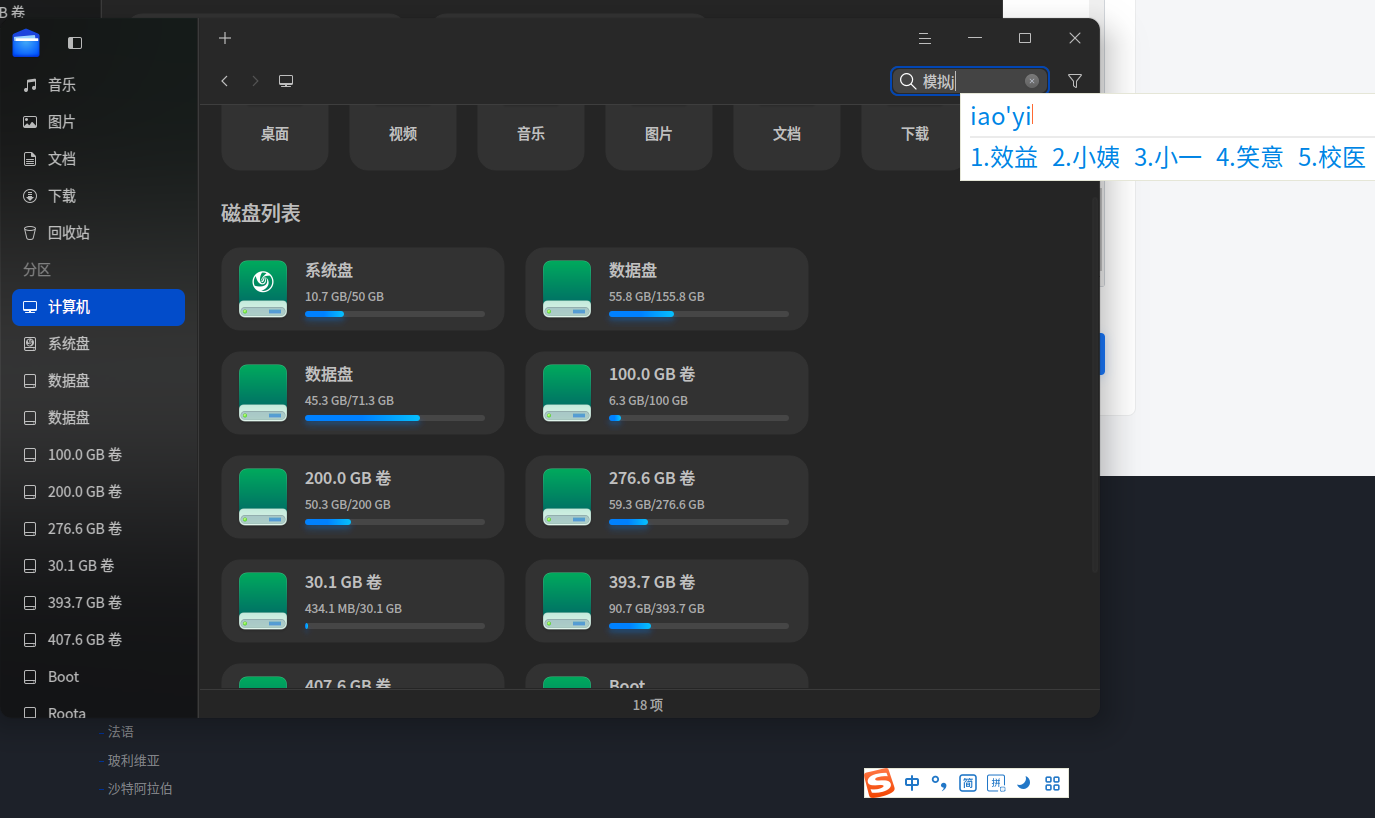
Task: Open the 30.1 GB 卷 disk card icon
Action: tap(263, 601)
